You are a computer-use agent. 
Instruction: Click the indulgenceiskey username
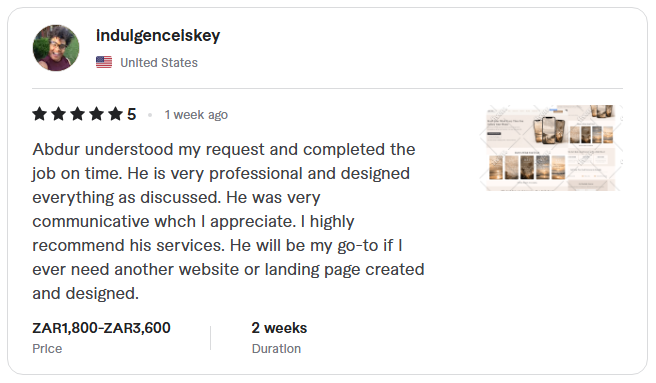point(158,36)
